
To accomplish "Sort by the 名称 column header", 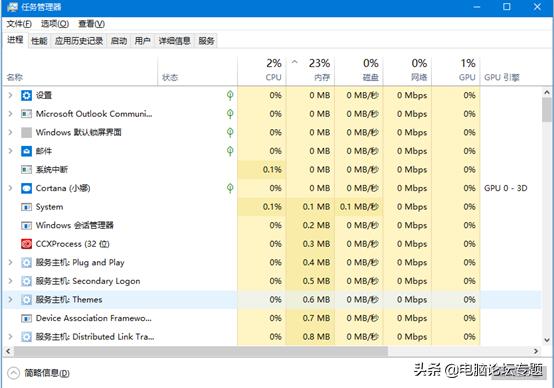I will [x=80, y=72].
